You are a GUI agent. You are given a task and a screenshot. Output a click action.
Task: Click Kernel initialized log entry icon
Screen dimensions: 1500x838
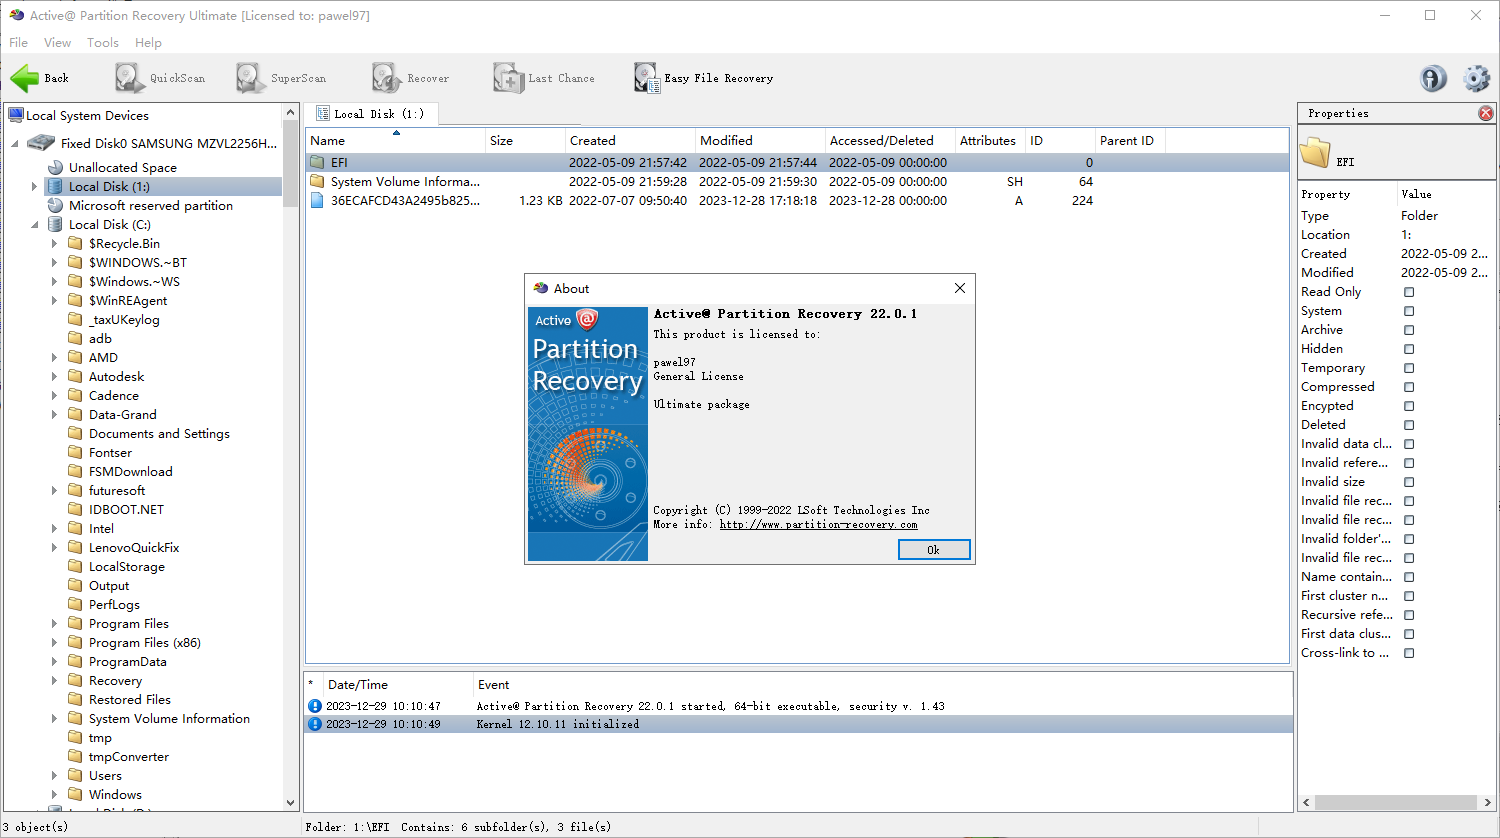[x=315, y=724]
